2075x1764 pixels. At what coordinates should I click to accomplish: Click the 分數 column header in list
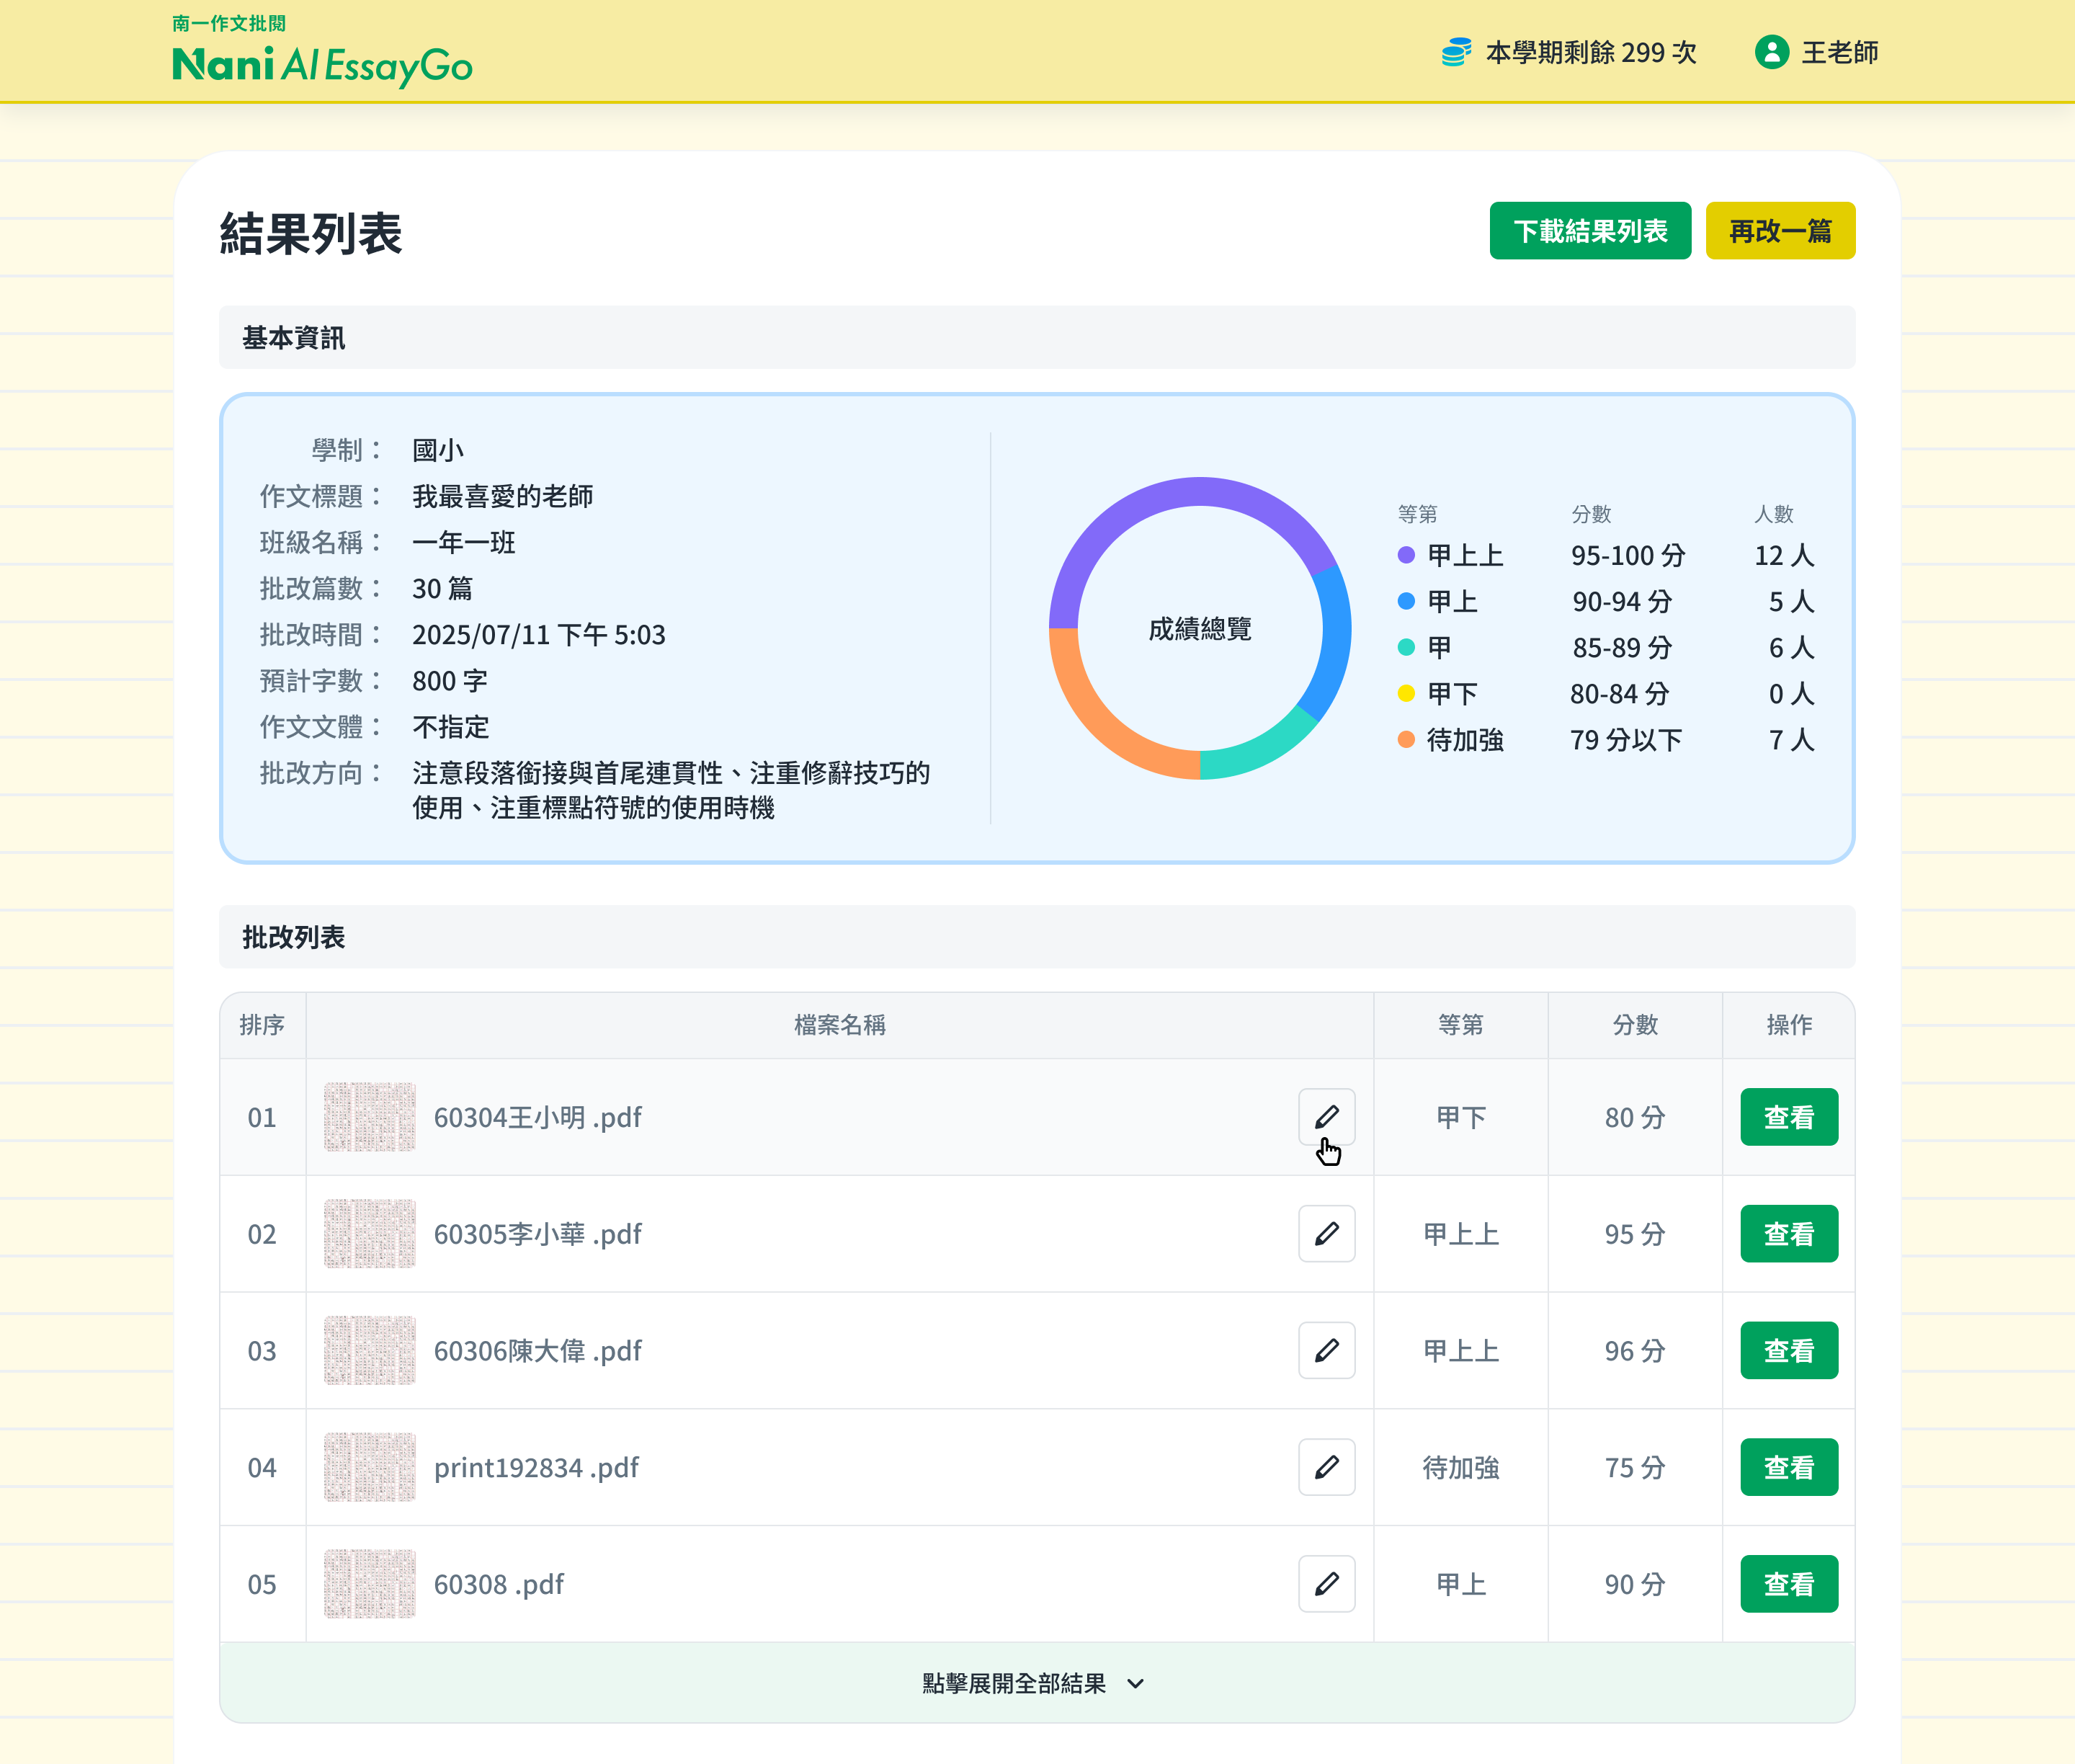tap(1635, 1025)
